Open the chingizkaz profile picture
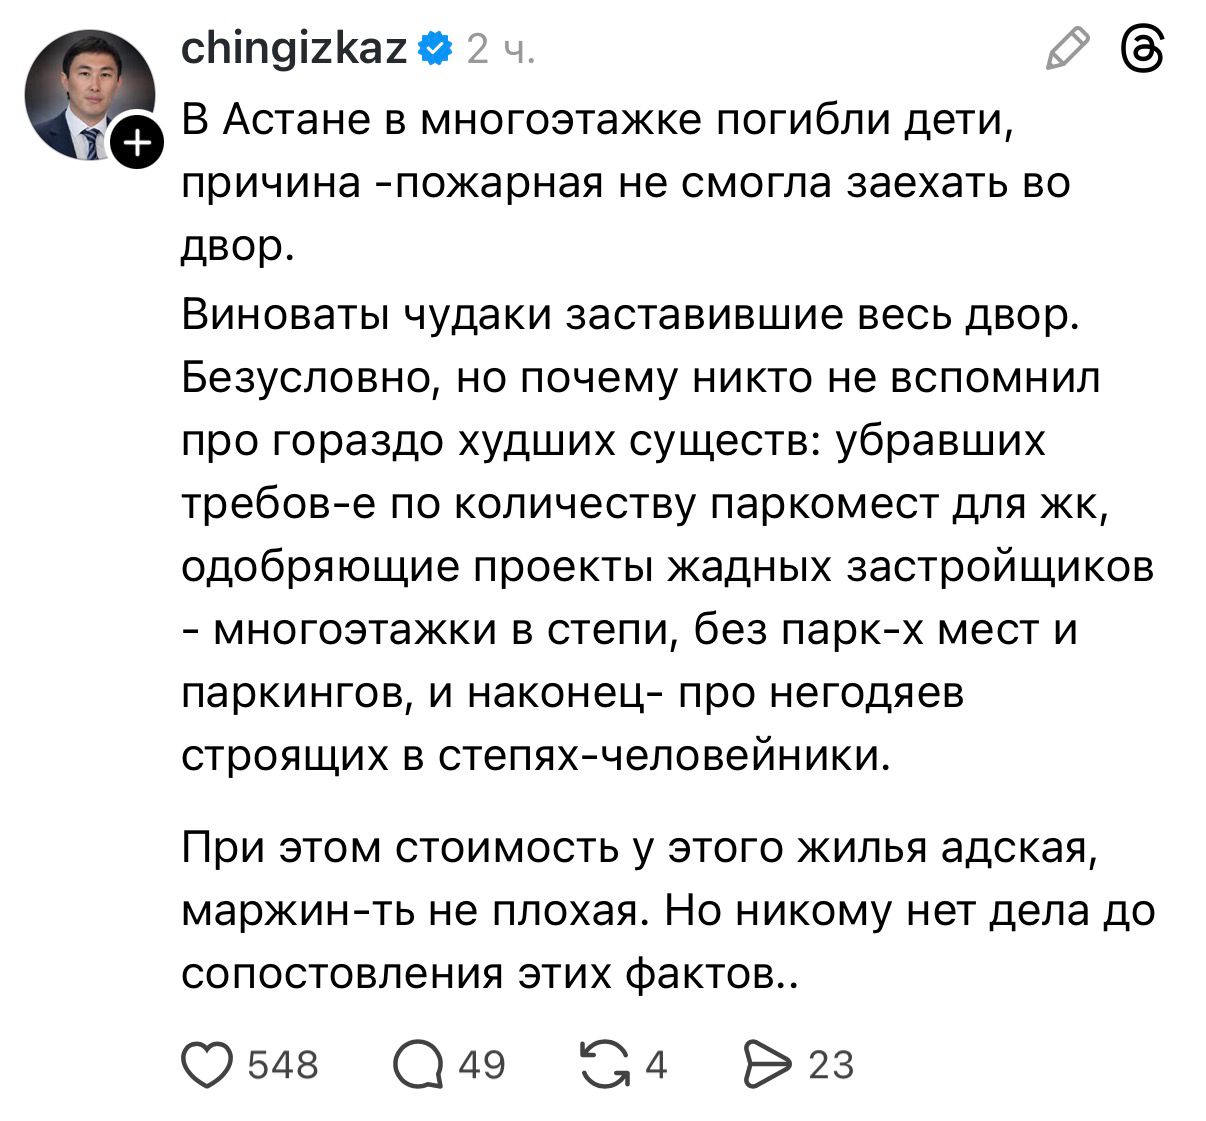This screenshot has width=1206, height=1121. pyautogui.click(x=88, y=93)
